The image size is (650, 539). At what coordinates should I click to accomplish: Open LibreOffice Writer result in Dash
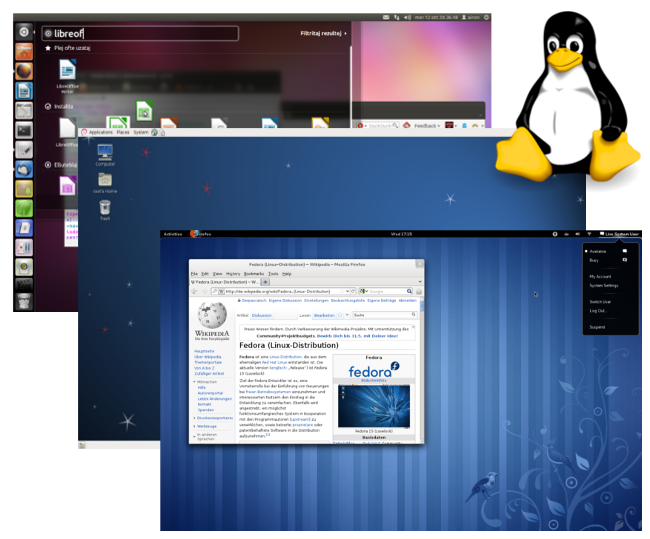[68, 73]
